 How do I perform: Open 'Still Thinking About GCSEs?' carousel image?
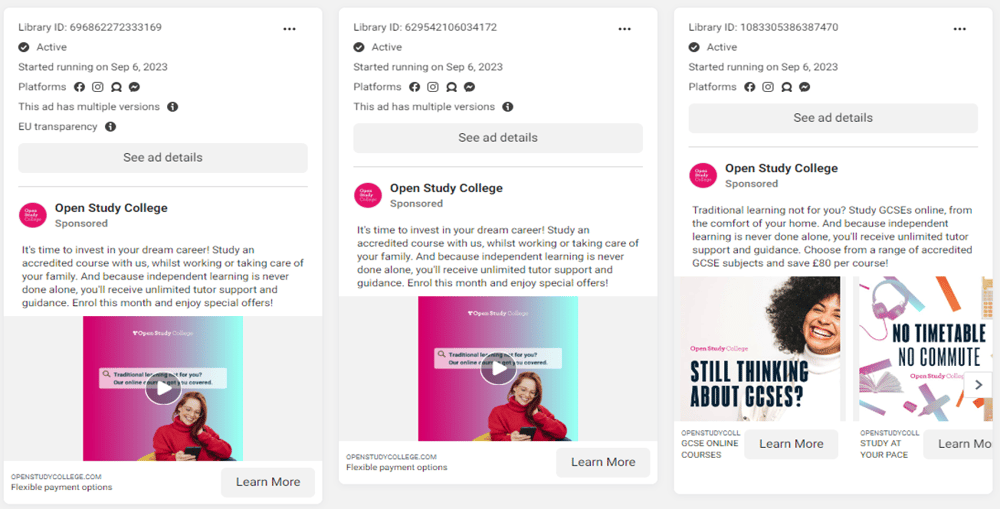pos(757,349)
